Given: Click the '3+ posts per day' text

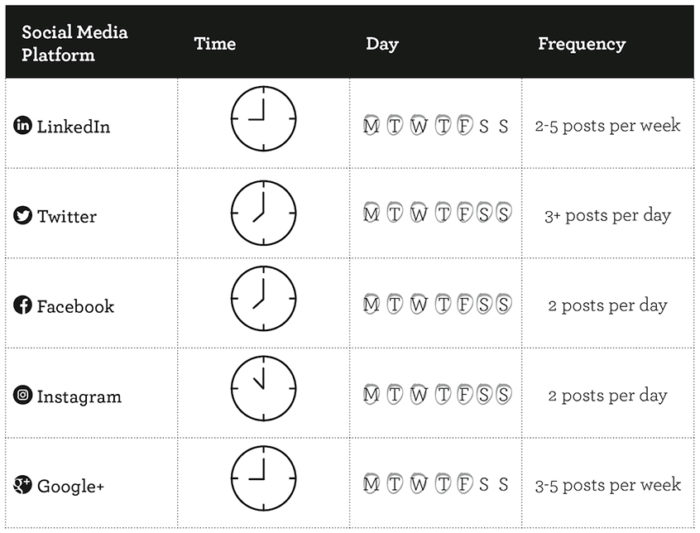Looking at the screenshot, I should [x=608, y=216].
